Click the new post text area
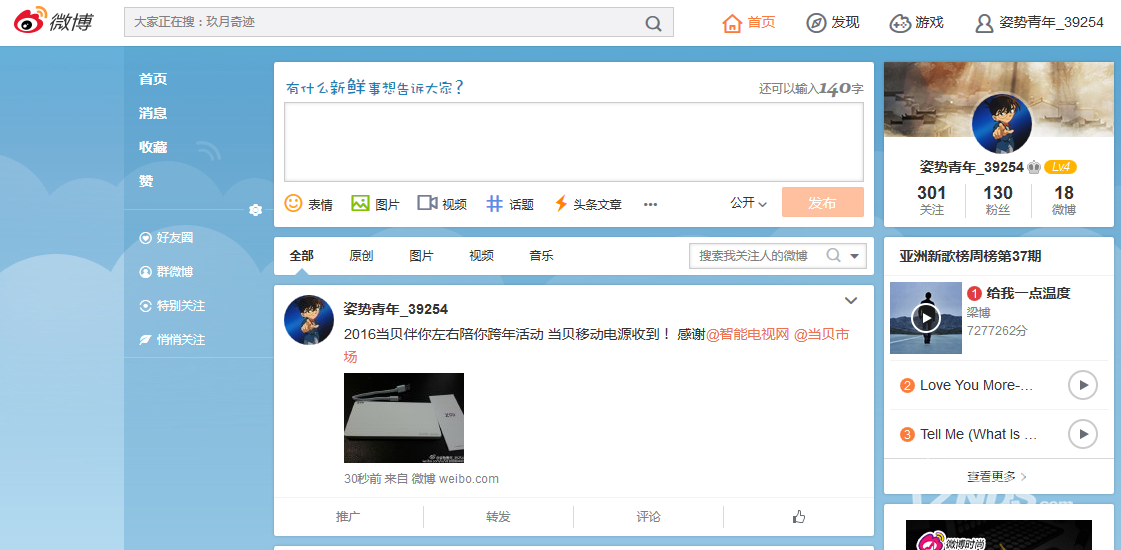Image resolution: width=1121 pixels, height=550 pixels. pyautogui.click(x=573, y=142)
